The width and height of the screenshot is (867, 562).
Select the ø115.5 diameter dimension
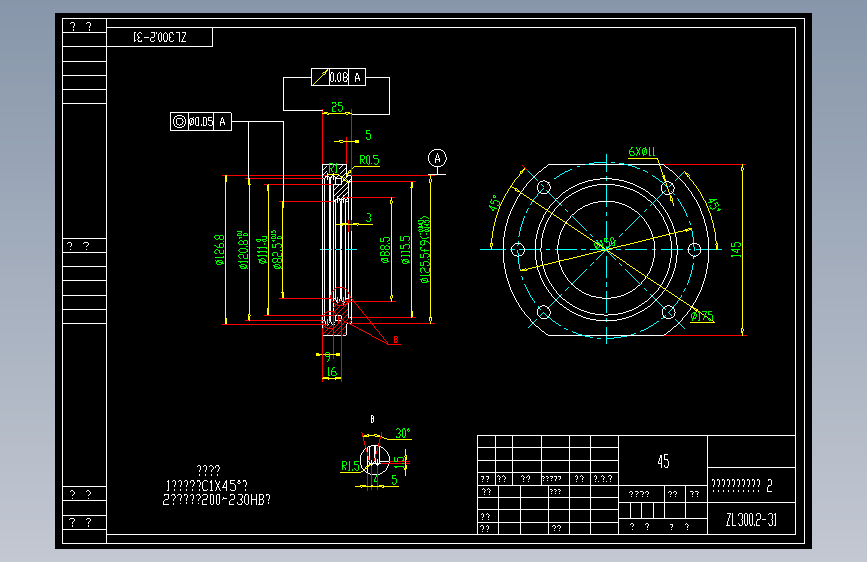coord(406,250)
